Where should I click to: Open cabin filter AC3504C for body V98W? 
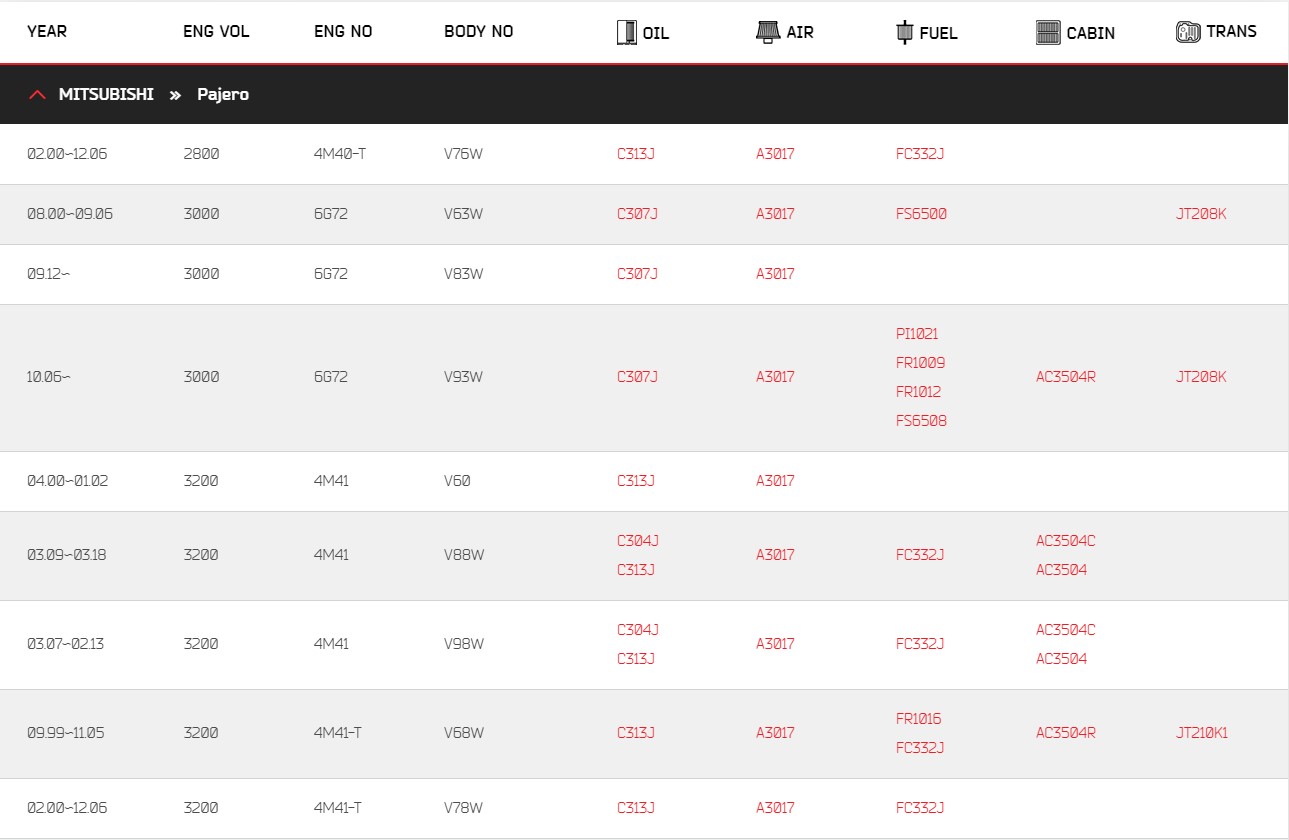[x=1066, y=630]
